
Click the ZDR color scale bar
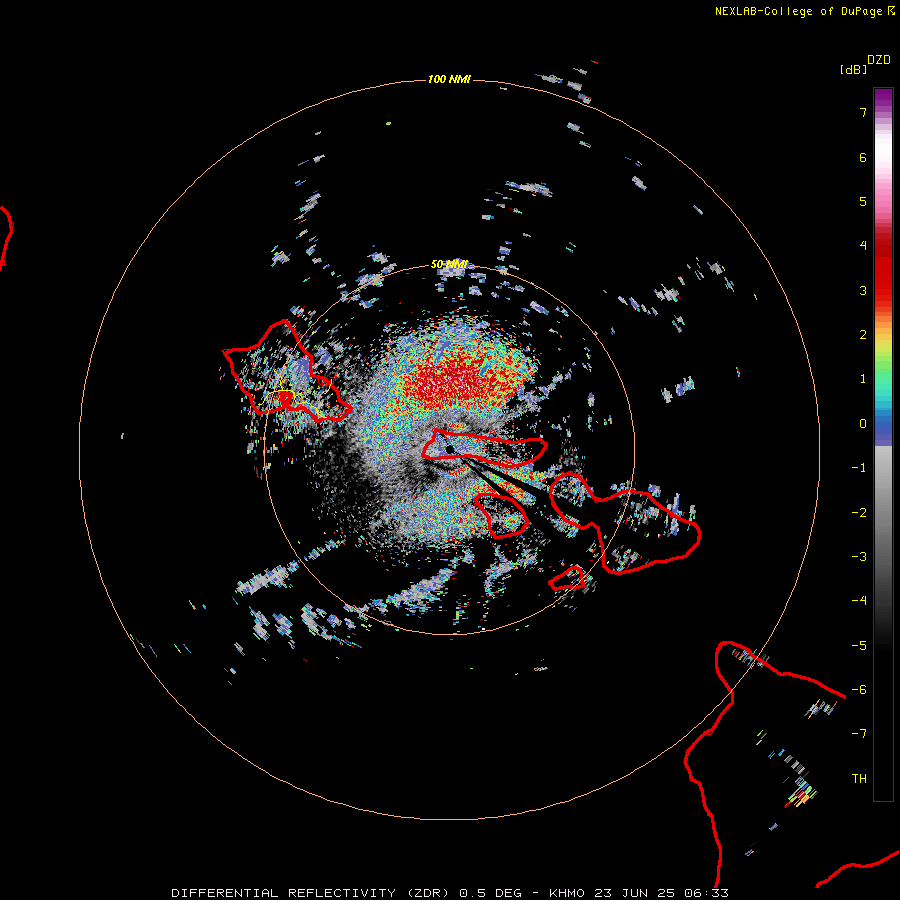[883, 444]
